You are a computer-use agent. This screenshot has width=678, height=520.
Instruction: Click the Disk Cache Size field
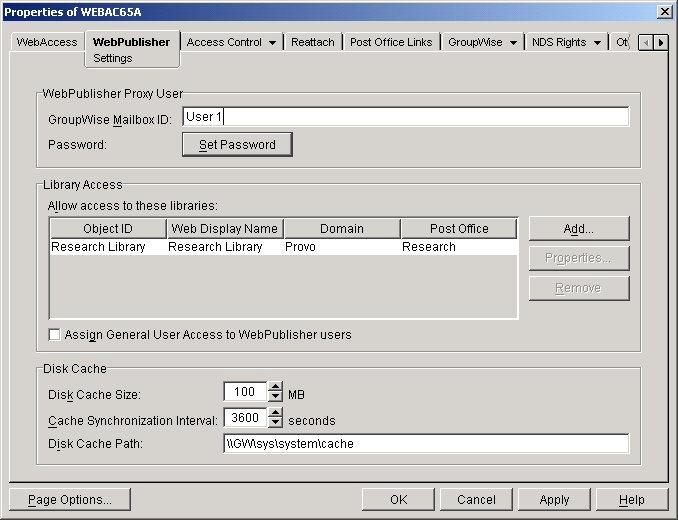coord(245,392)
